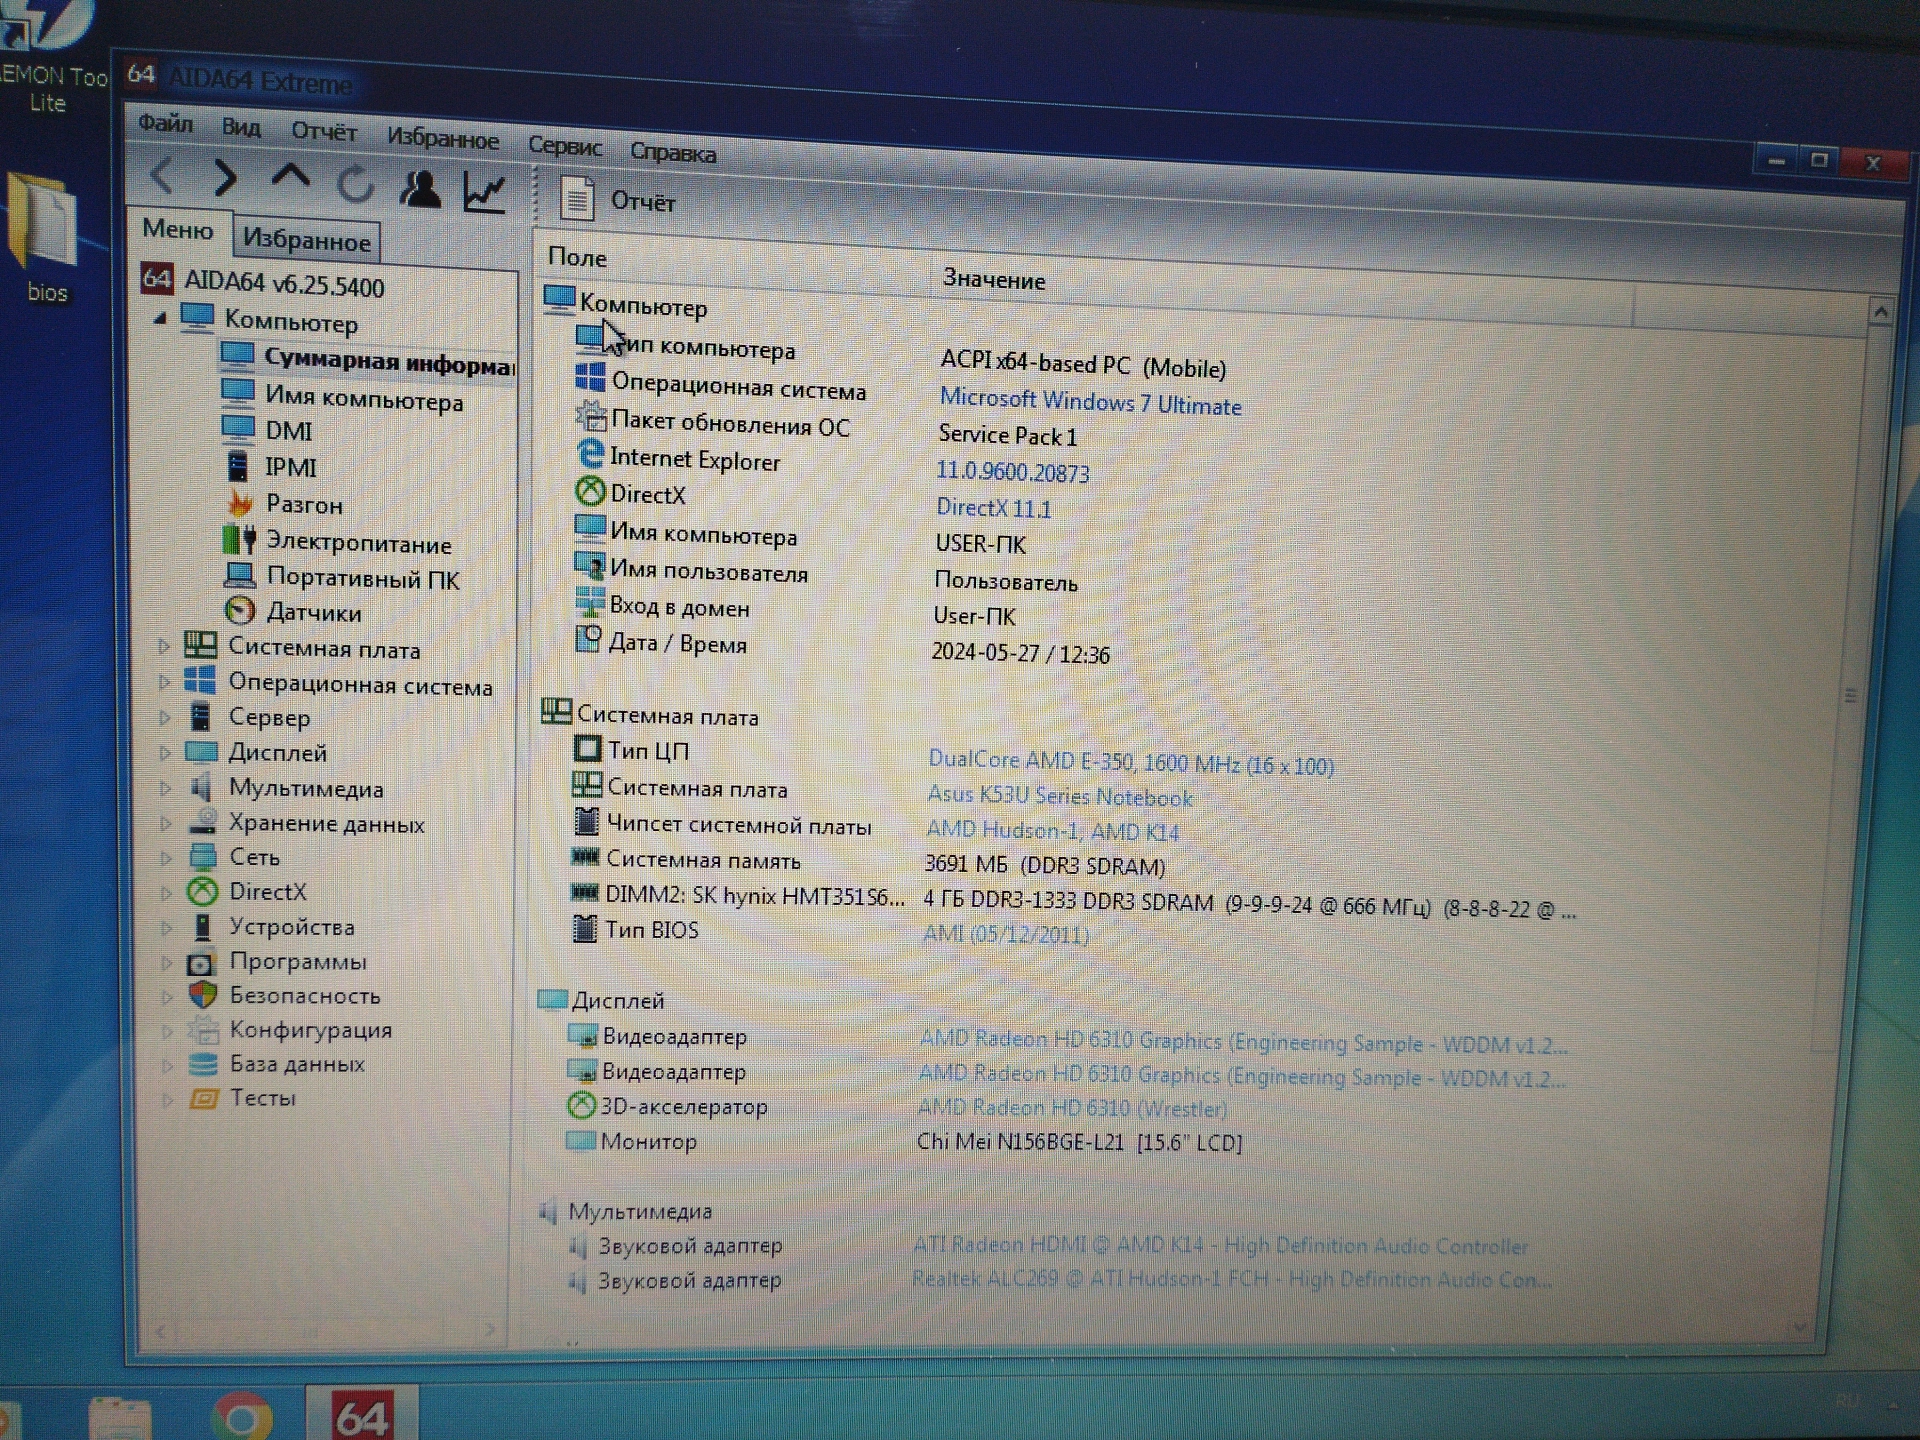
Task: Open the graph chart icon in toolbar
Action: (485, 191)
